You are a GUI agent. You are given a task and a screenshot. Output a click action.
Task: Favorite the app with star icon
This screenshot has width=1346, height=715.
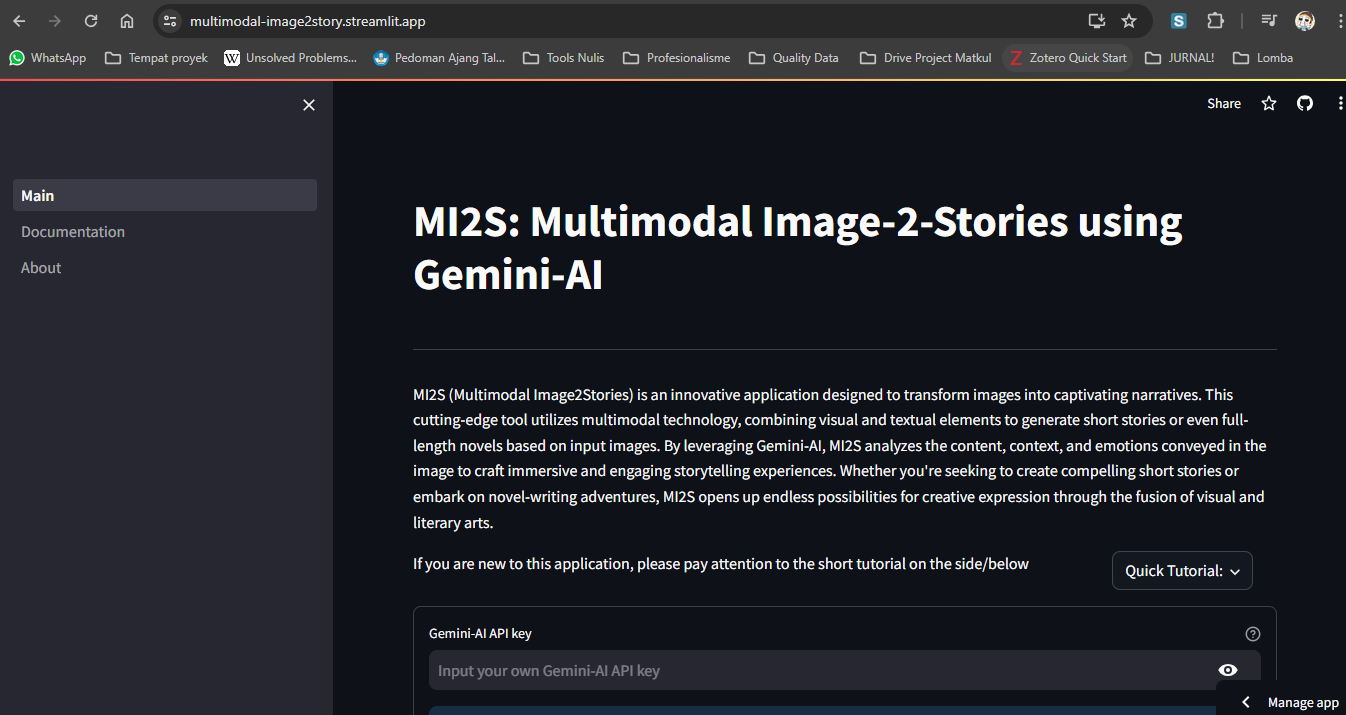pyautogui.click(x=1269, y=103)
